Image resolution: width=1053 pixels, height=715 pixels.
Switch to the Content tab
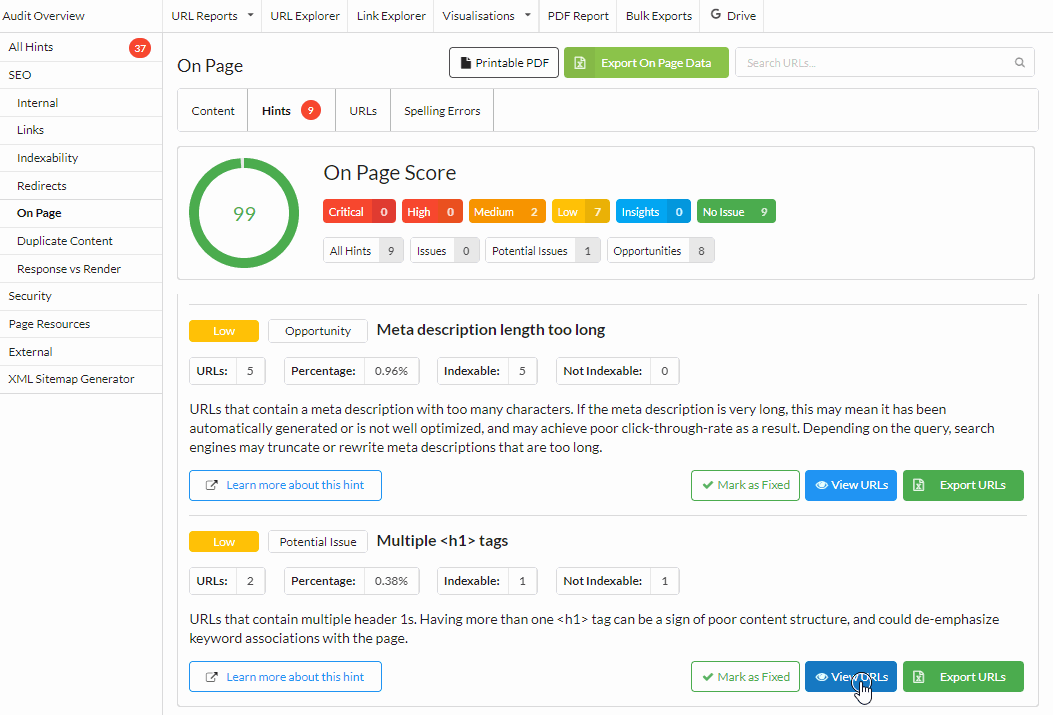213,111
